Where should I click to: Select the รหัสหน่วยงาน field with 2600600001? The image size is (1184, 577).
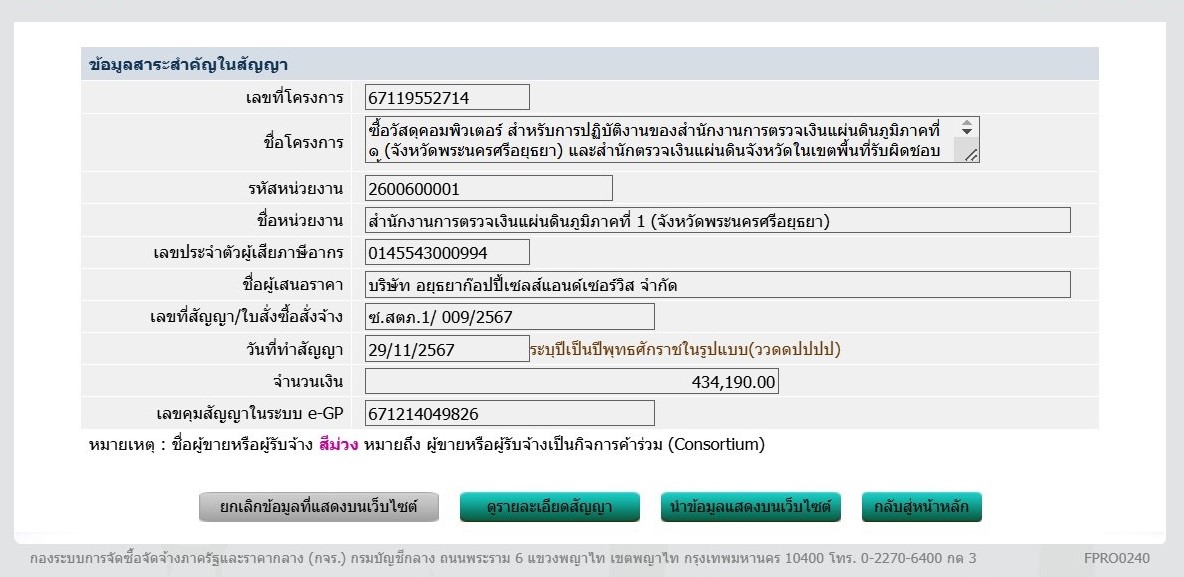(x=488, y=188)
